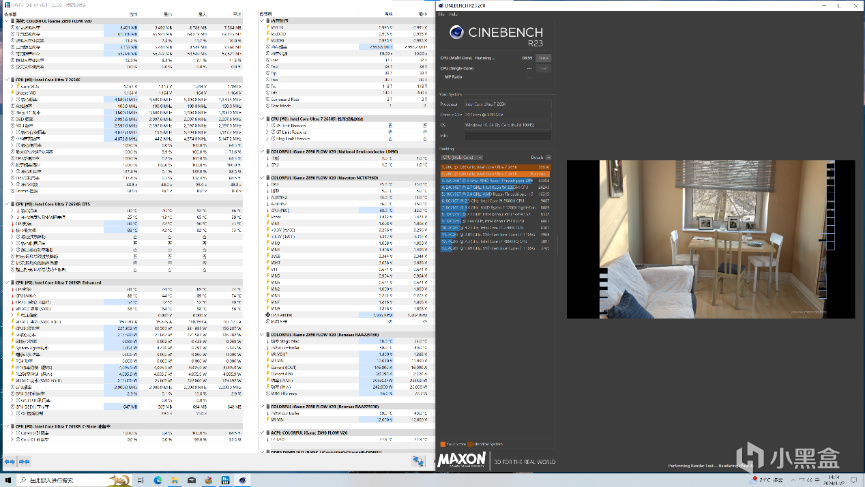Image resolution: width=865 pixels, height=487 pixels.
Task: Click the HWiNFO collapse-columns left arrows icon
Action: pyautogui.click(x=9, y=462)
